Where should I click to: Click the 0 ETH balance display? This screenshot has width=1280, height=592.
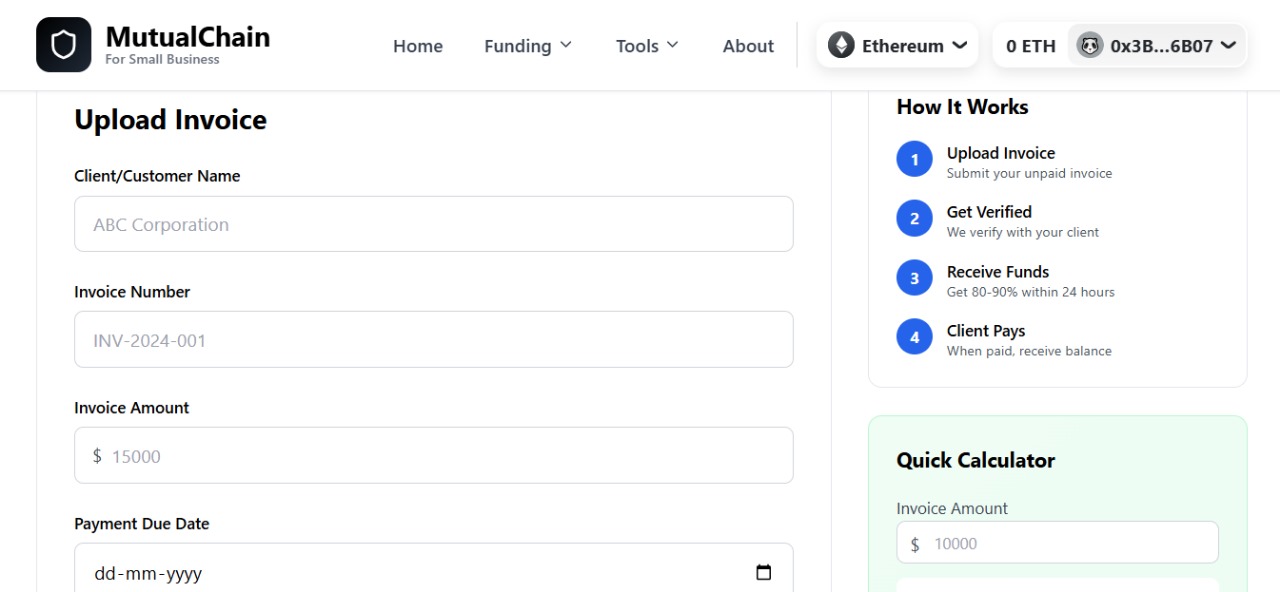pyautogui.click(x=1030, y=46)
